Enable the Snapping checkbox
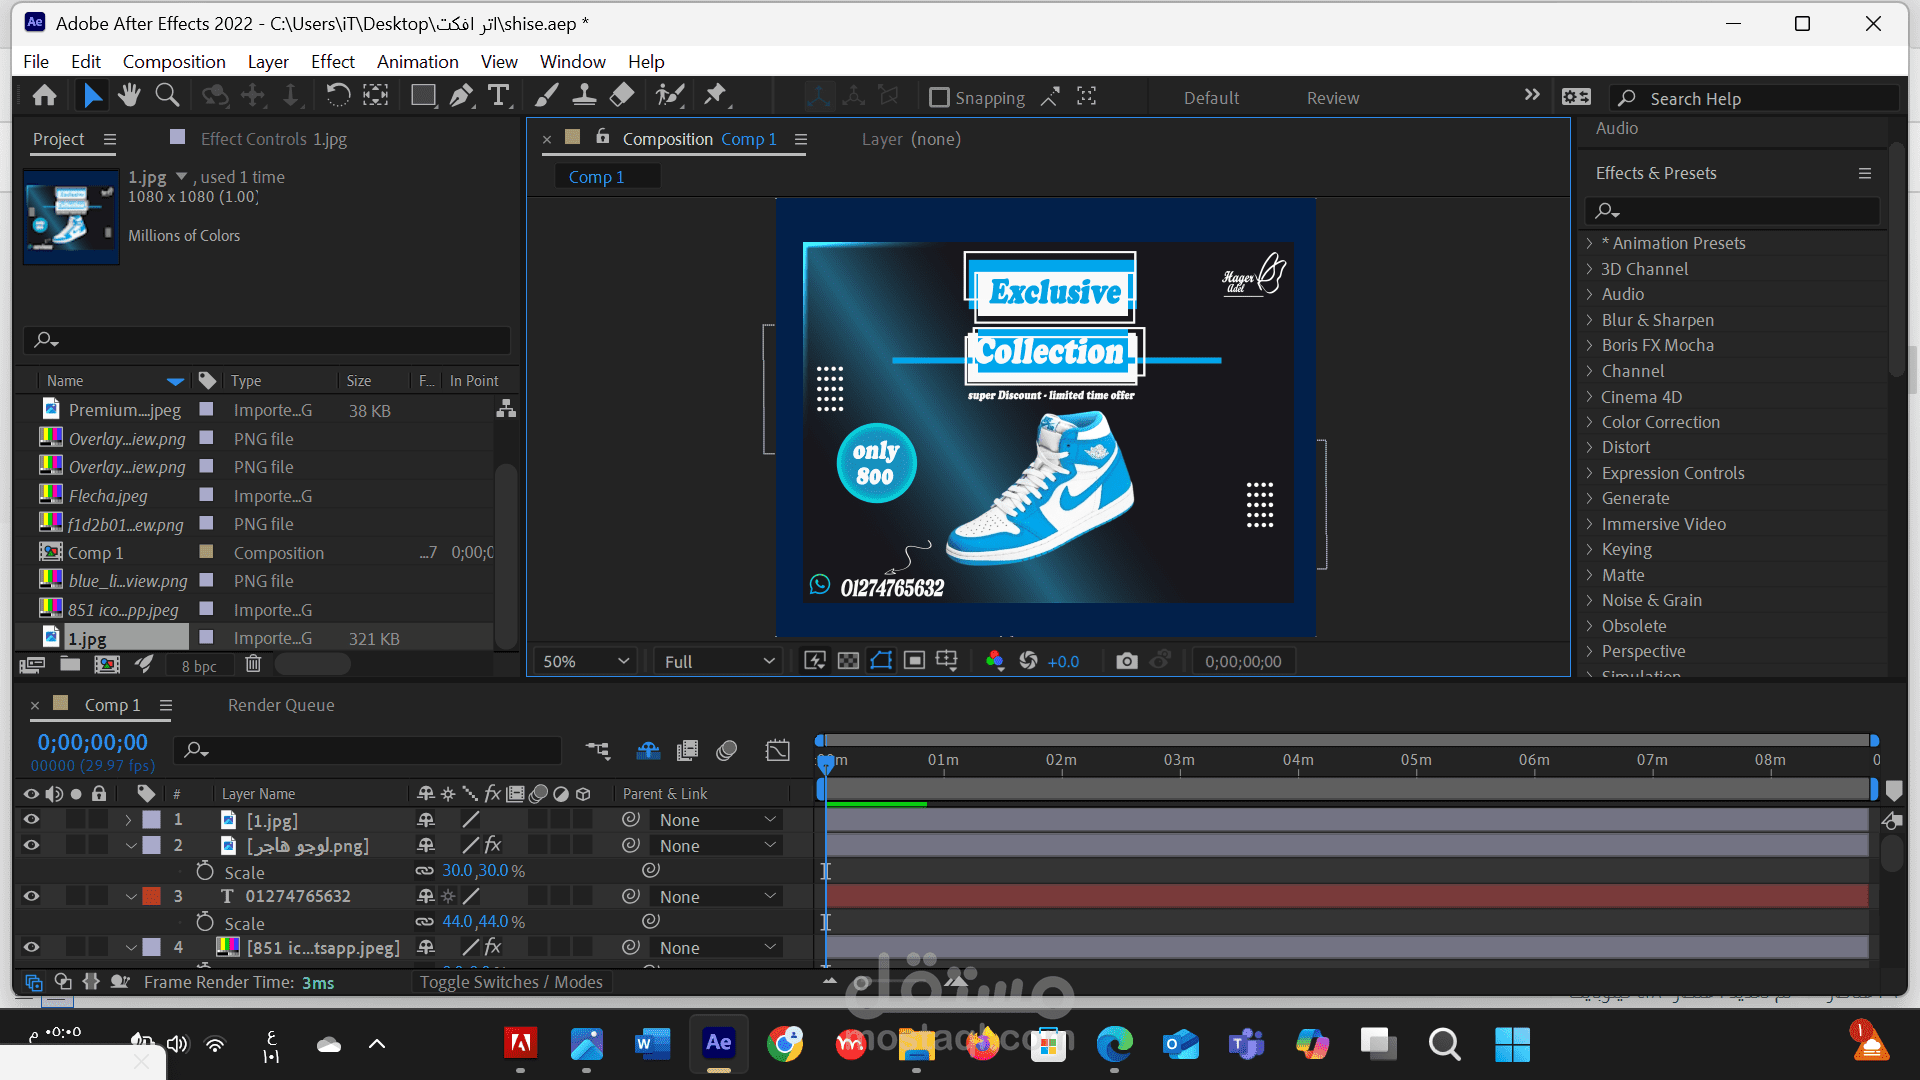The height and width of the screenshot is (1080, 1920). pyautogui.click(x=939, y=97)
